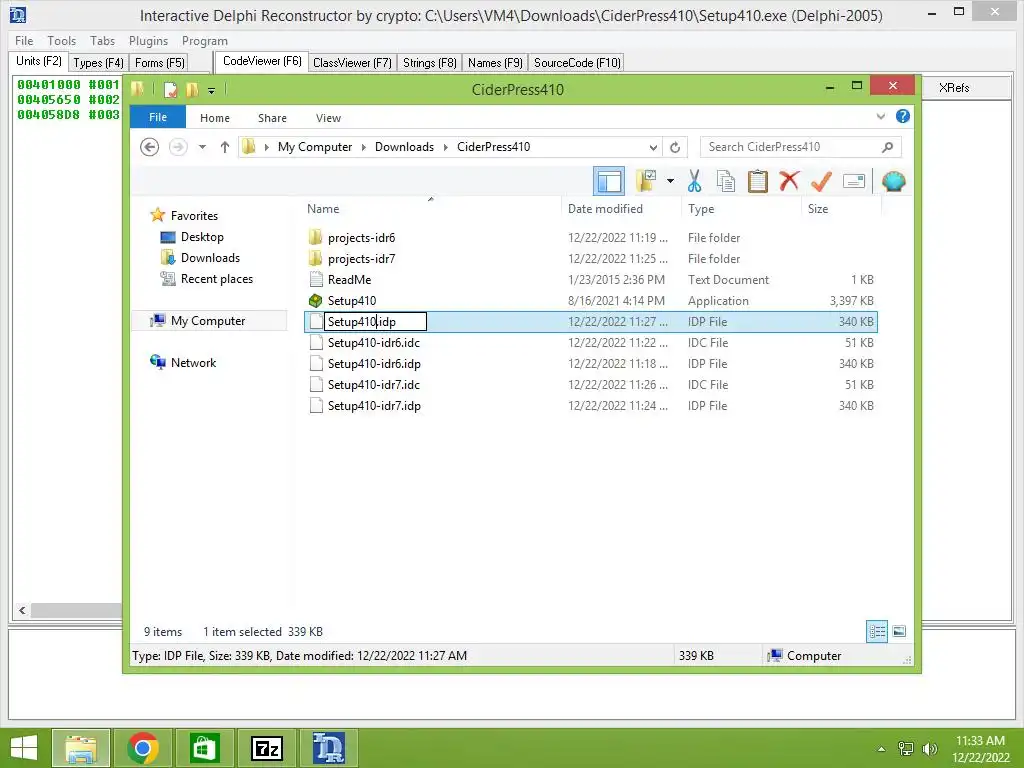Click the Paste clipboard icon
The image size is (1024, 768).
(758, 181)
